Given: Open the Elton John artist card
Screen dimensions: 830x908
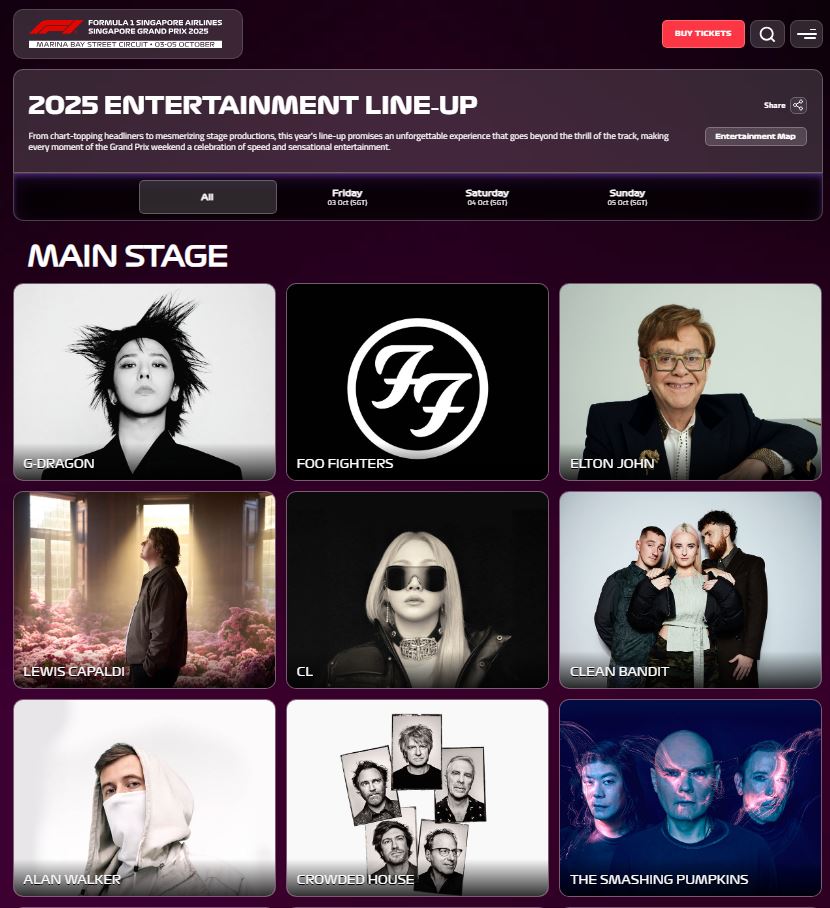Looking at the screenshot, I should pyautogui.click(x=690, y=382).
